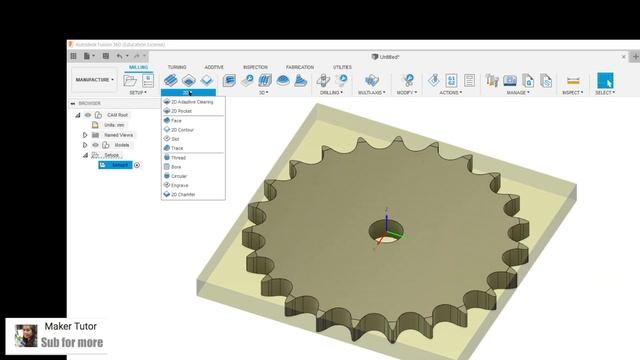
Task: Choose 2D Adaptive Clearing from the menu
Action: pyautogui.click(x=193, y=102)
